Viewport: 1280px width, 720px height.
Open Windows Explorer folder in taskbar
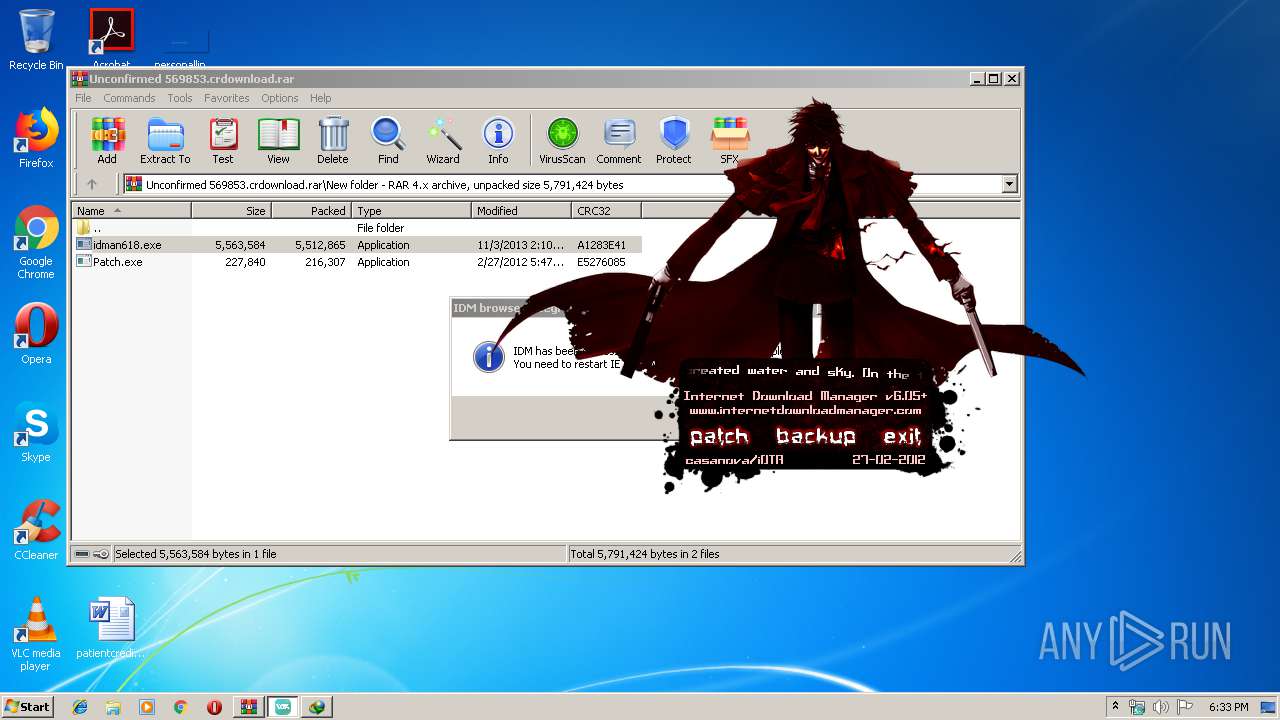pos(113,707)
